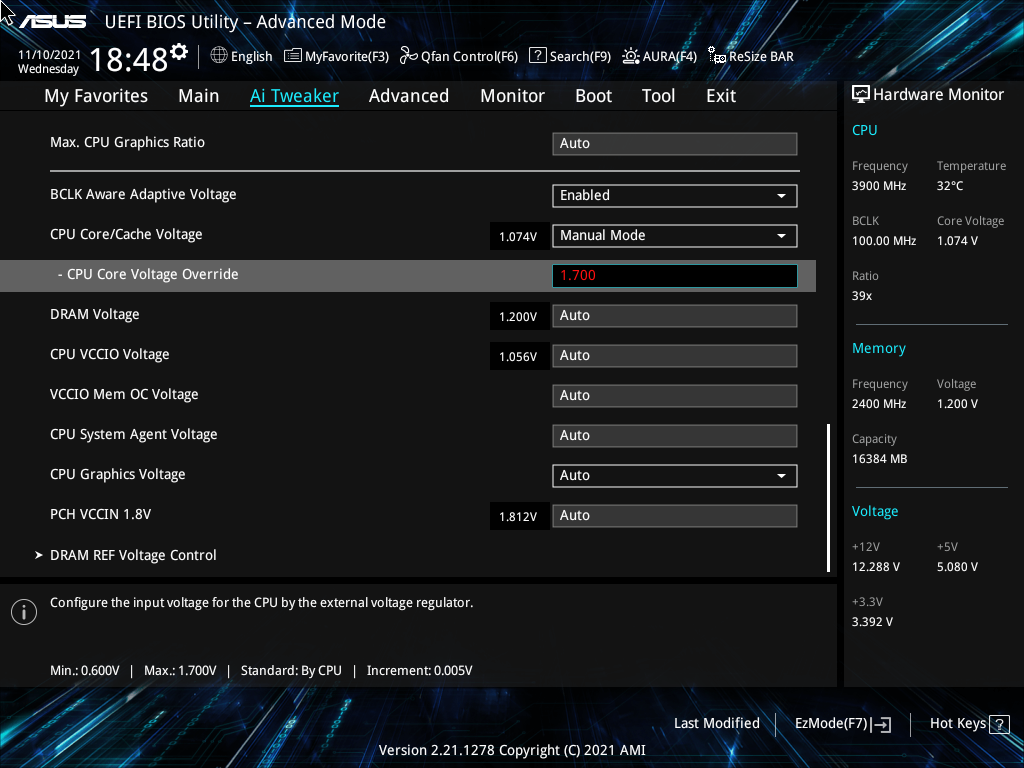Image resolution: width=1024 pixels, height=768 pixels.
Task: Click PCH VCCIN 1.8V Auto field
Action: coord(675,516)
